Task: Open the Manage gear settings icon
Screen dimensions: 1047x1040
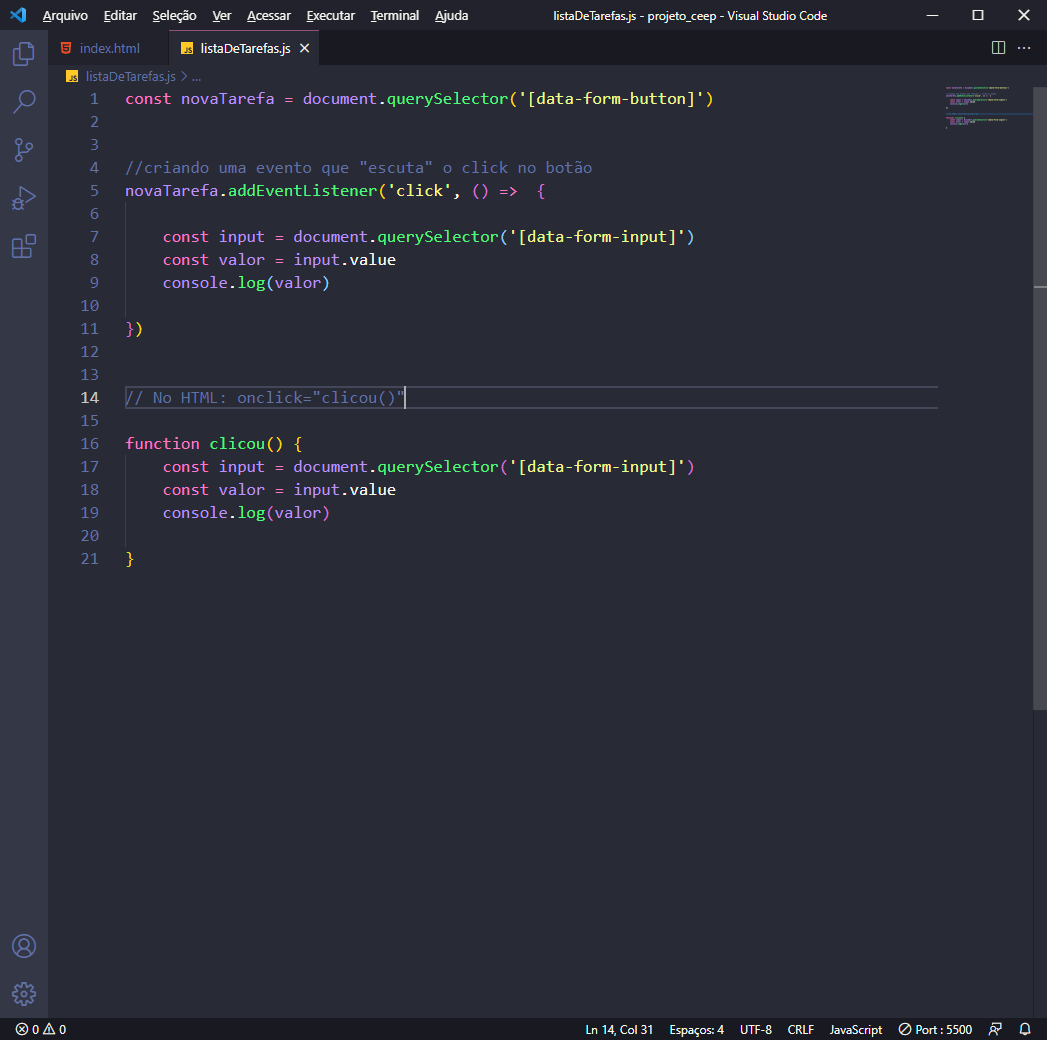Action: coord(24,994)
